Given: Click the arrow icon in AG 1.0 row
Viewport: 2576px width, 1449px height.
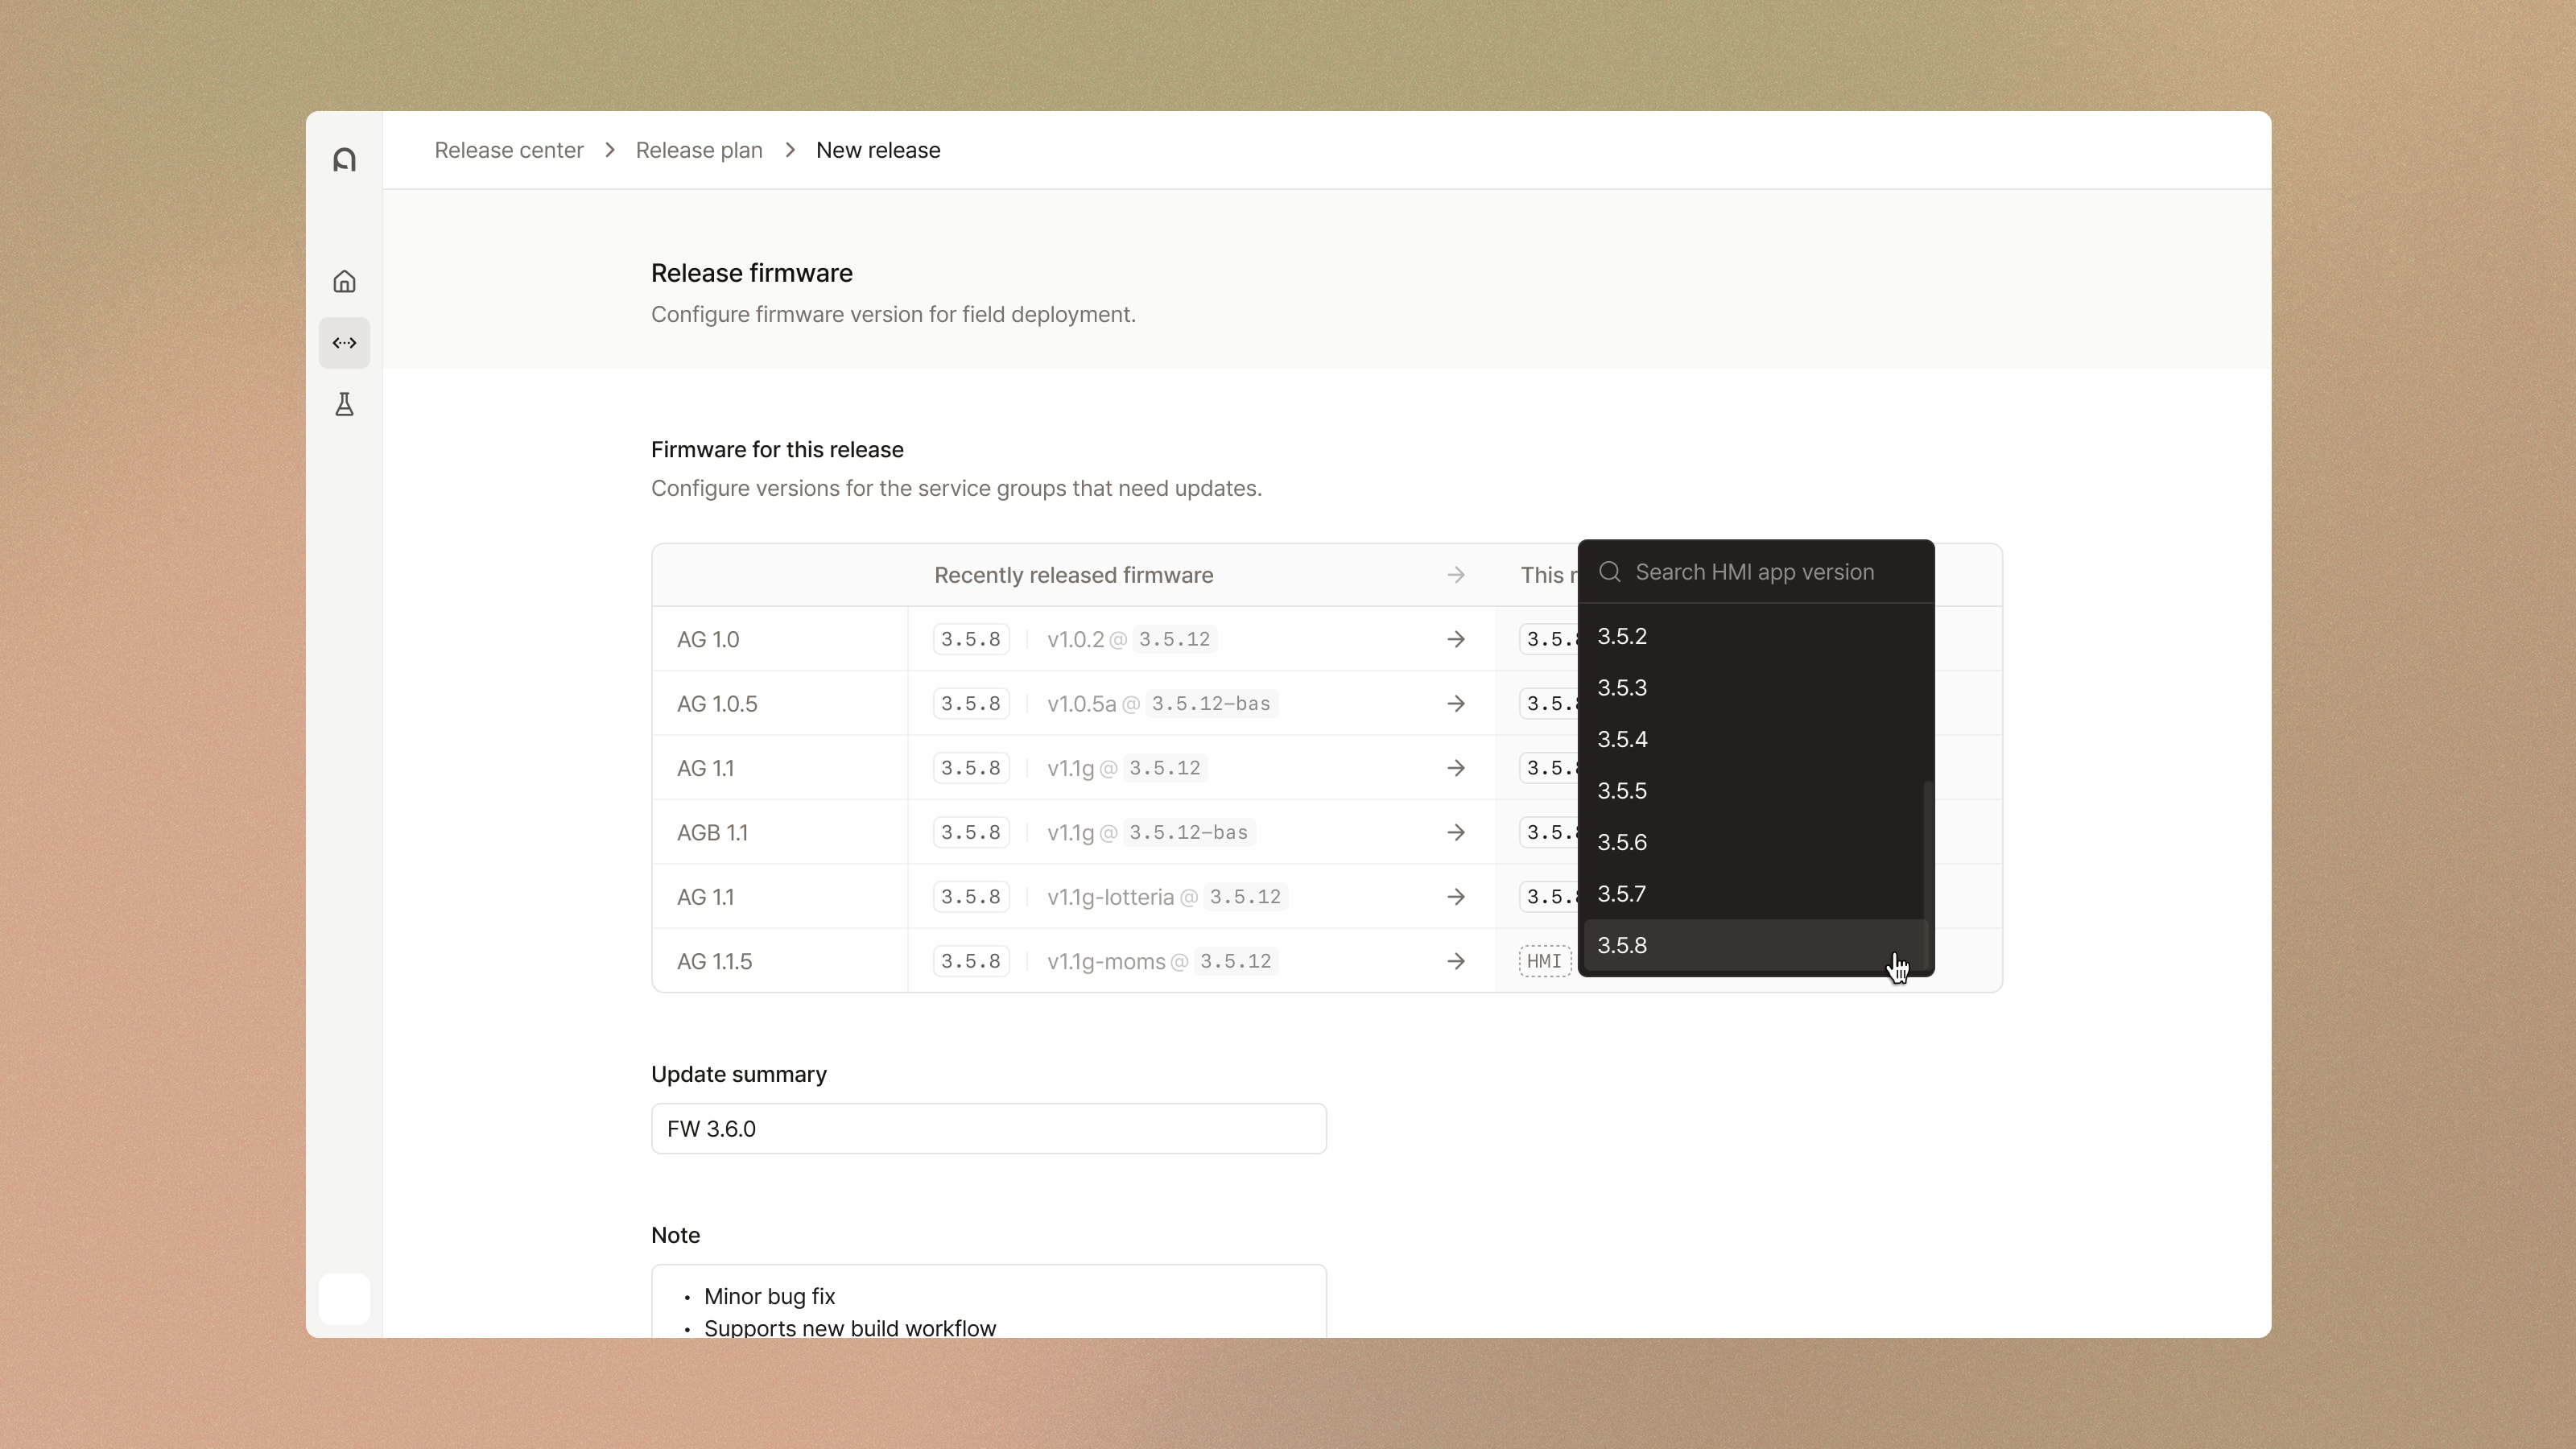Looking at the screenshot, I should tap(1456, 639).
